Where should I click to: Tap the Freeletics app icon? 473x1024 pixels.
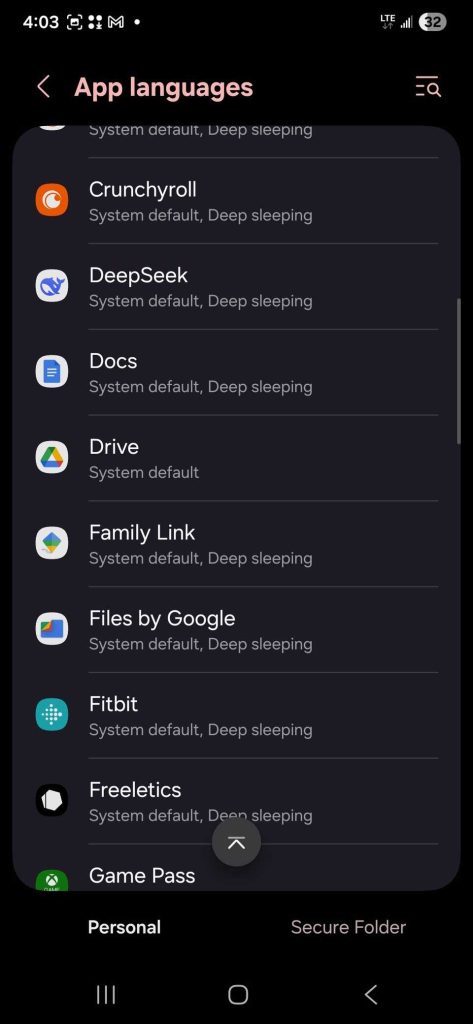(52, 800)
